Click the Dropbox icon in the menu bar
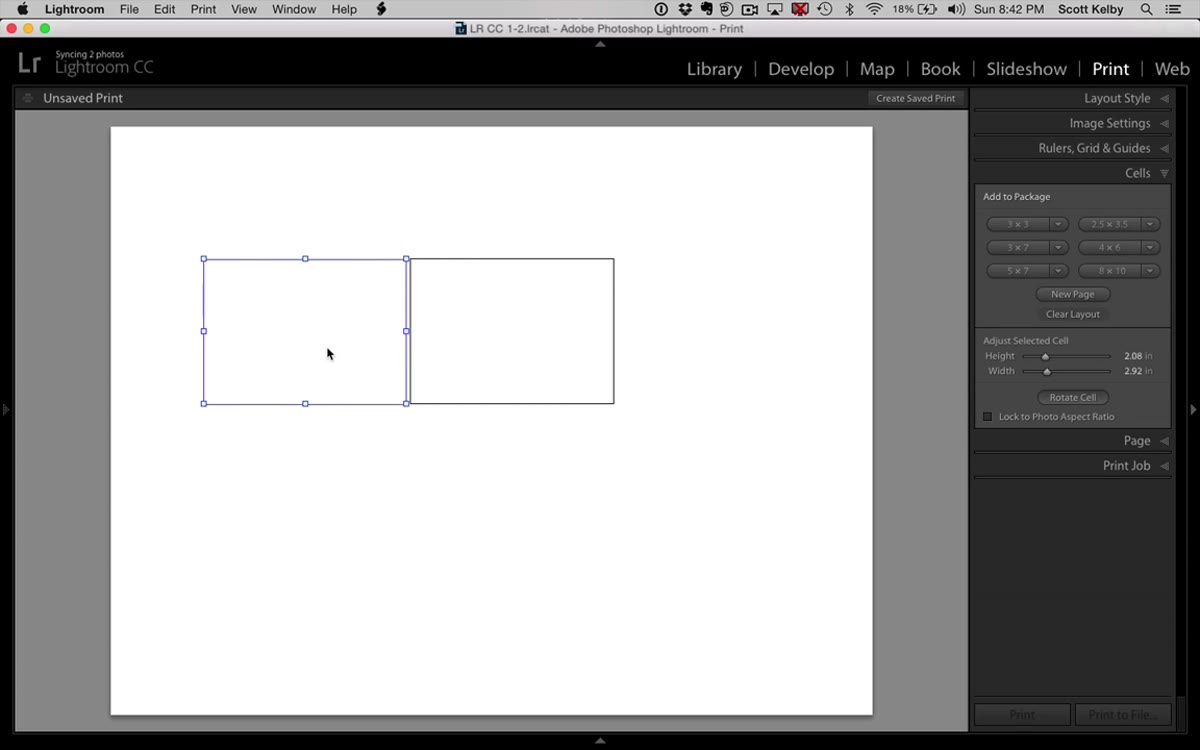The height and width of the screenshot is (750, 1200). click(683, 9)
